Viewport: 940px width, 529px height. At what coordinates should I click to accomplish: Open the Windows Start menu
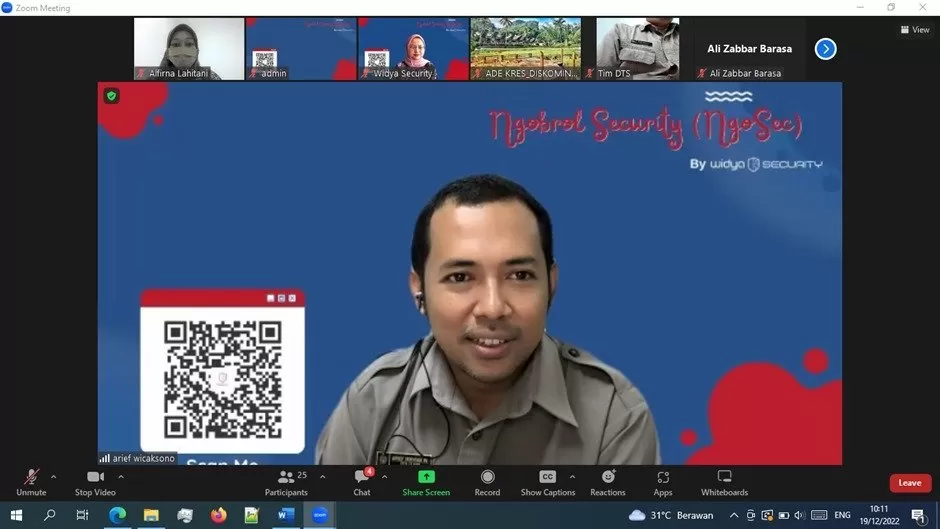16,515
